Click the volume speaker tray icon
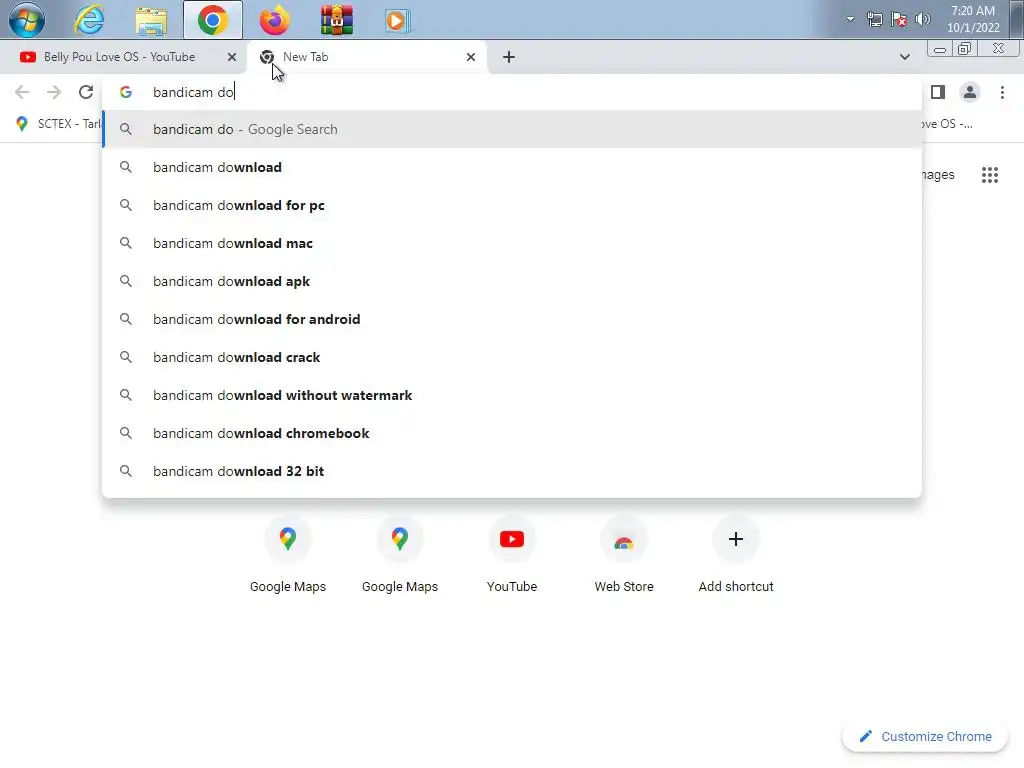 tap(923, 19)
